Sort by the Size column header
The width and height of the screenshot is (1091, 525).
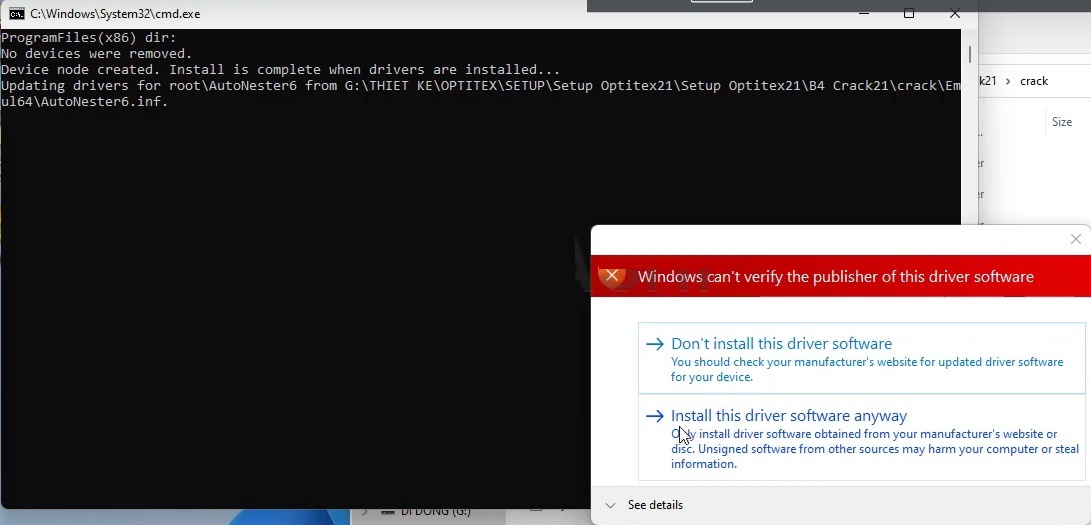click(x=1061, y=122)
